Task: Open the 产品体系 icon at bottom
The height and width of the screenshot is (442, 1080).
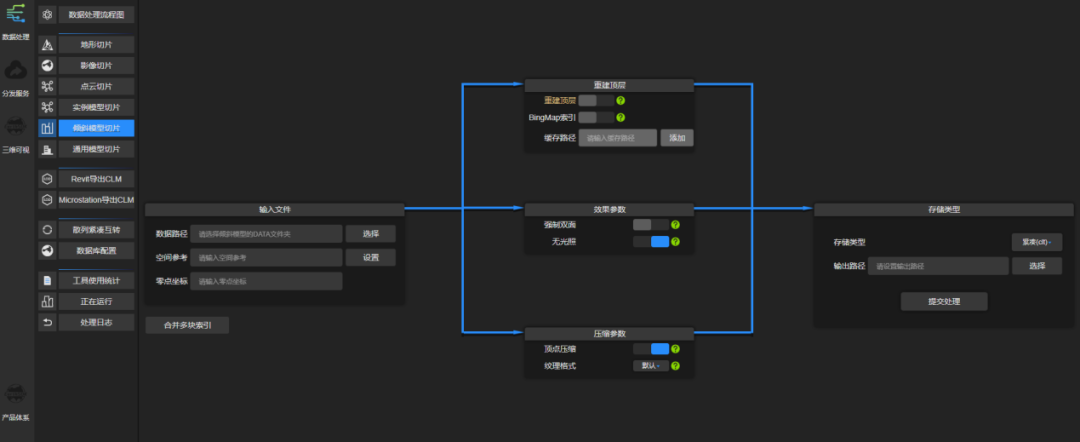Action: [16, 393]
